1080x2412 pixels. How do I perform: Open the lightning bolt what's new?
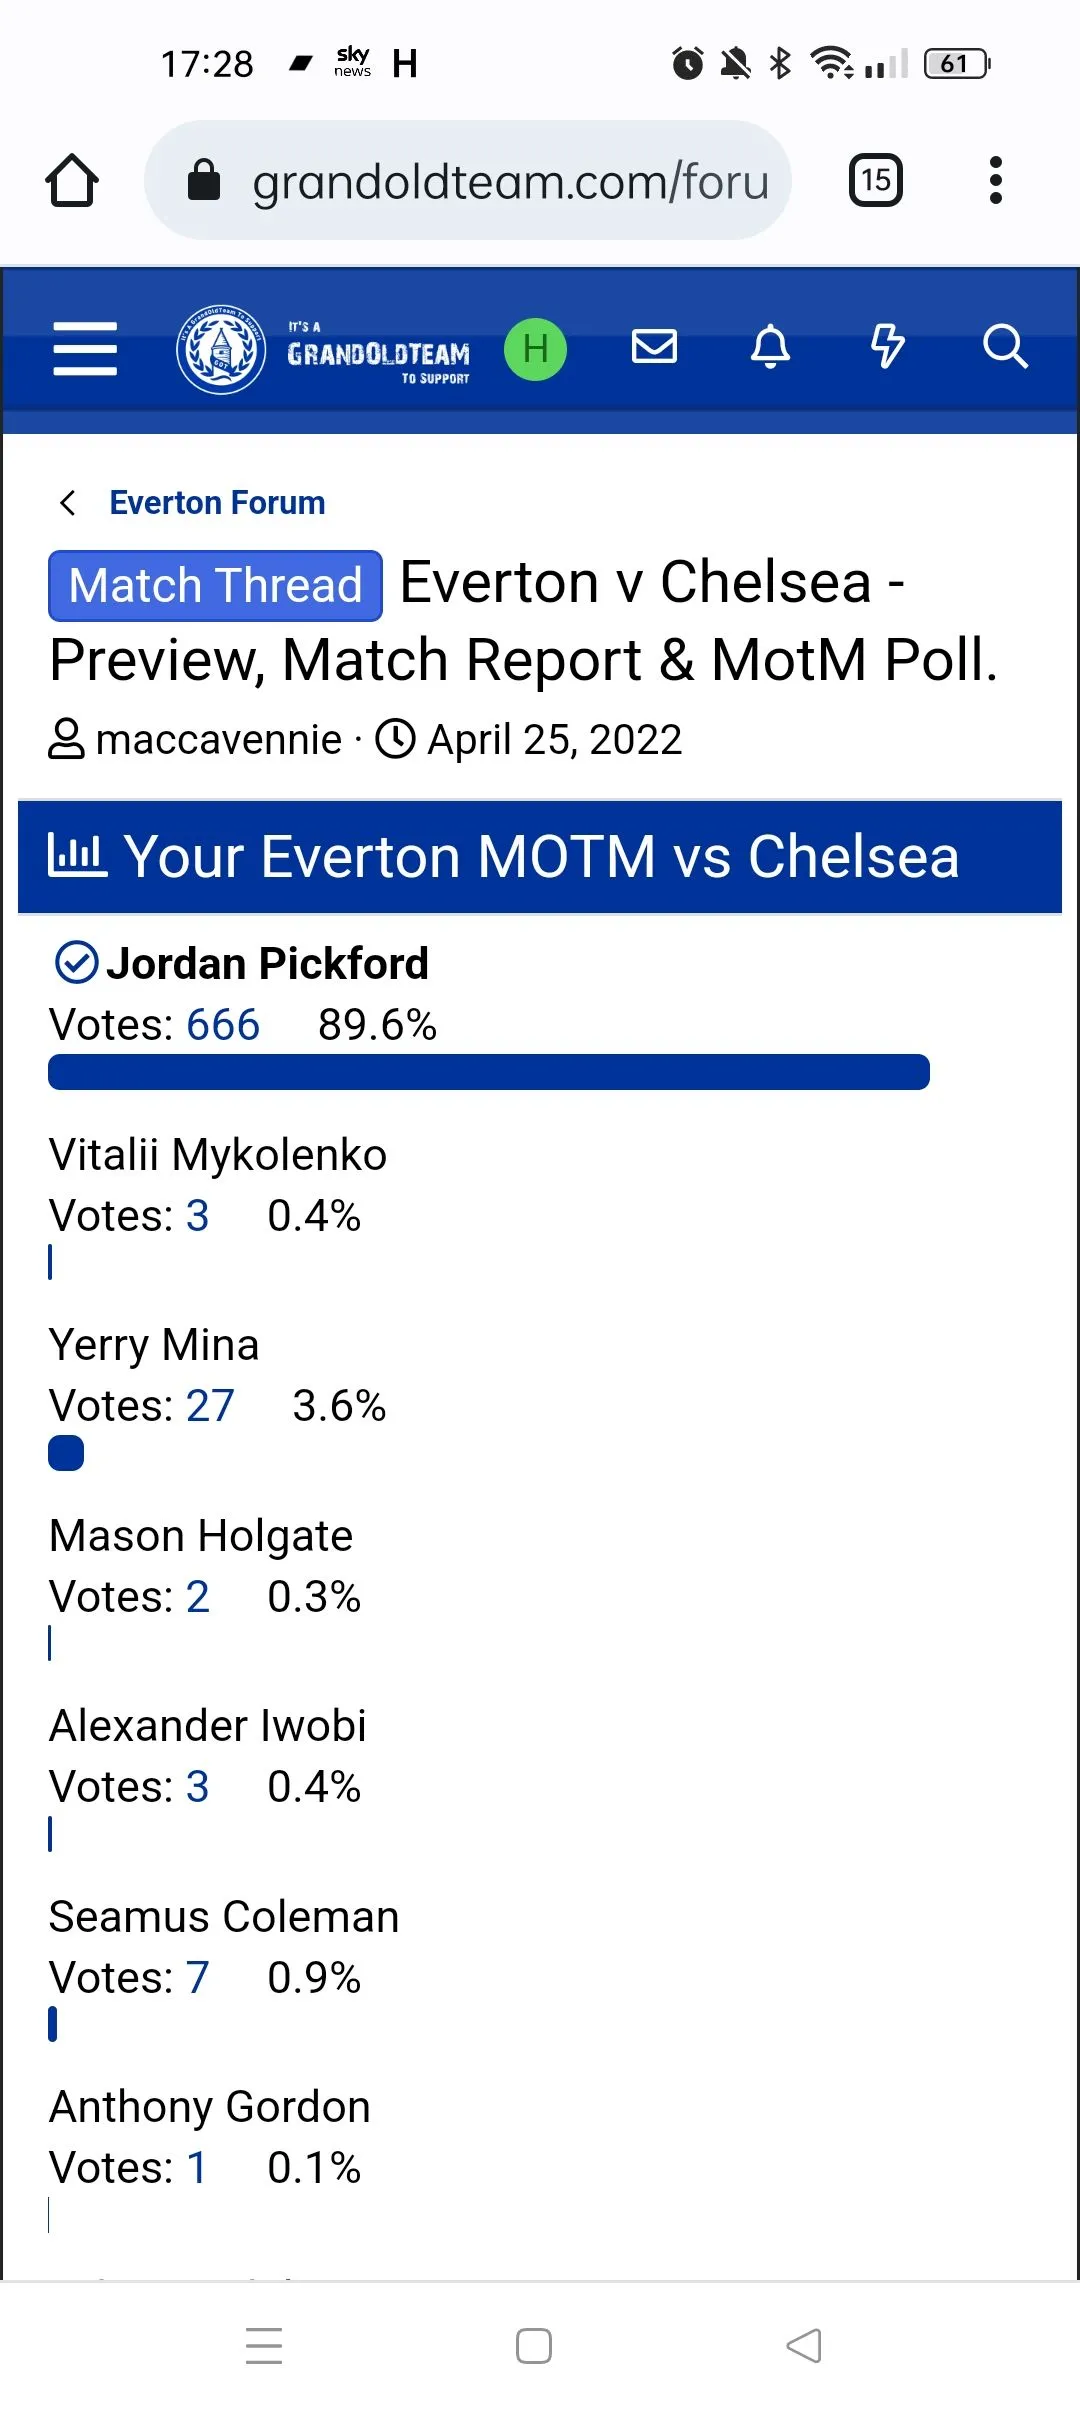pos(887,347)
